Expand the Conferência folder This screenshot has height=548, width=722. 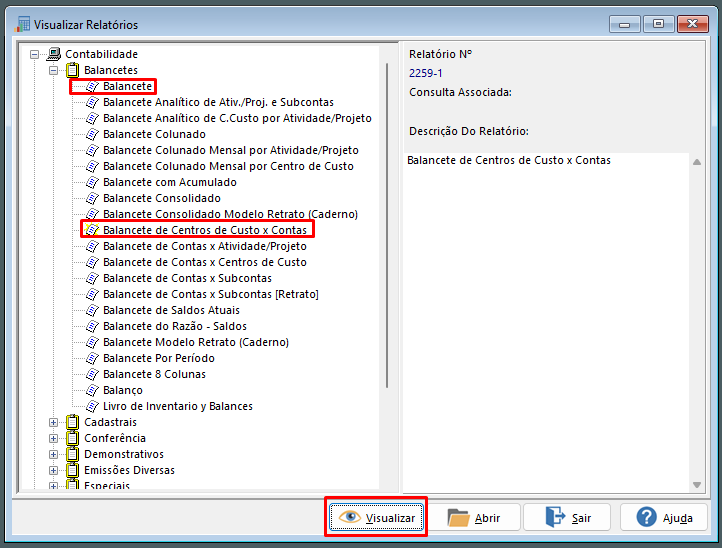coord(53,438)
